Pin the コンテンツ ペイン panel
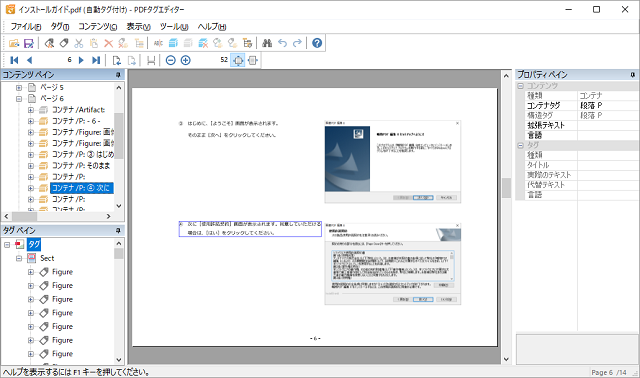This screenshot has width=640, height=378. [118, 75]
